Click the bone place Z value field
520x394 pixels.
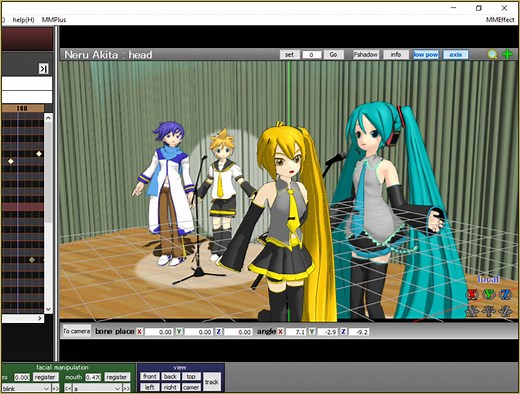[238, 332]
